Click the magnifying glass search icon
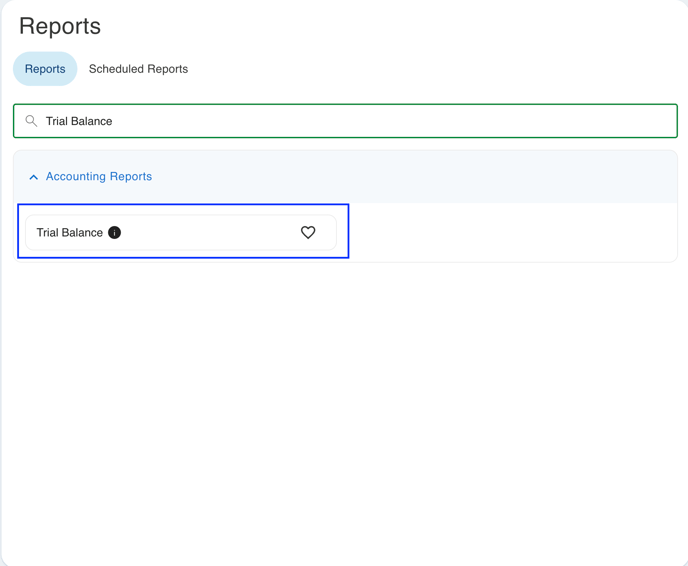The width and height of the screenshot is (688, 566). coord(31,121)
